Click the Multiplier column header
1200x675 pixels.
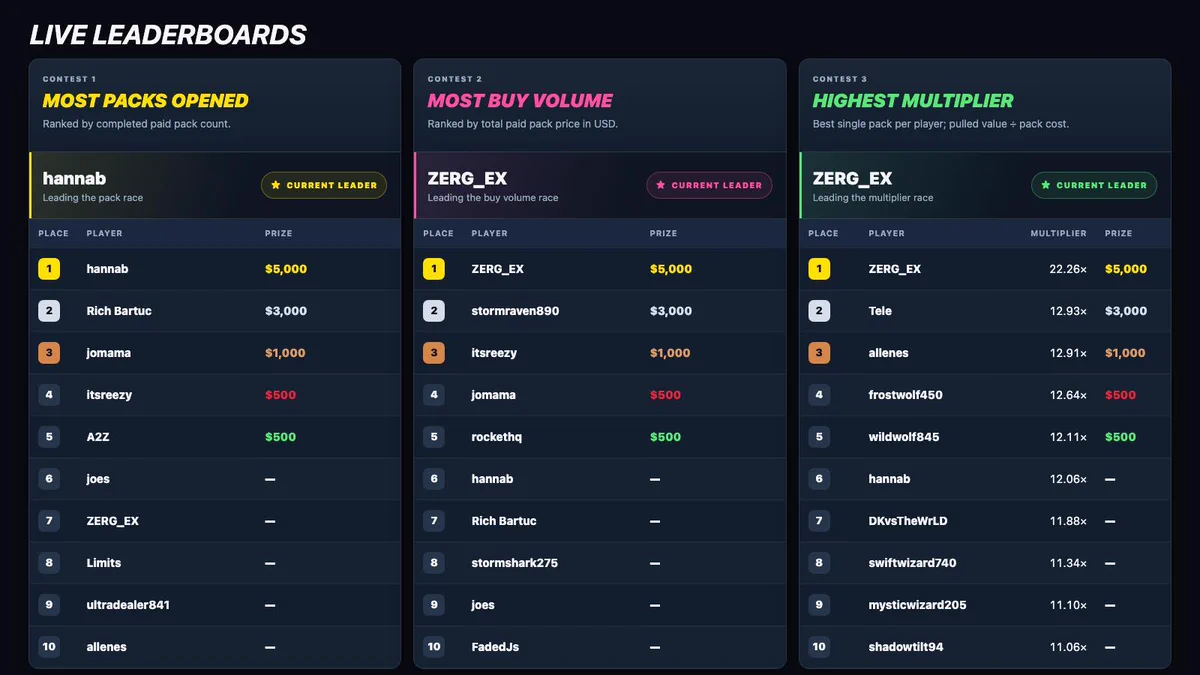tap(1058, 233)
